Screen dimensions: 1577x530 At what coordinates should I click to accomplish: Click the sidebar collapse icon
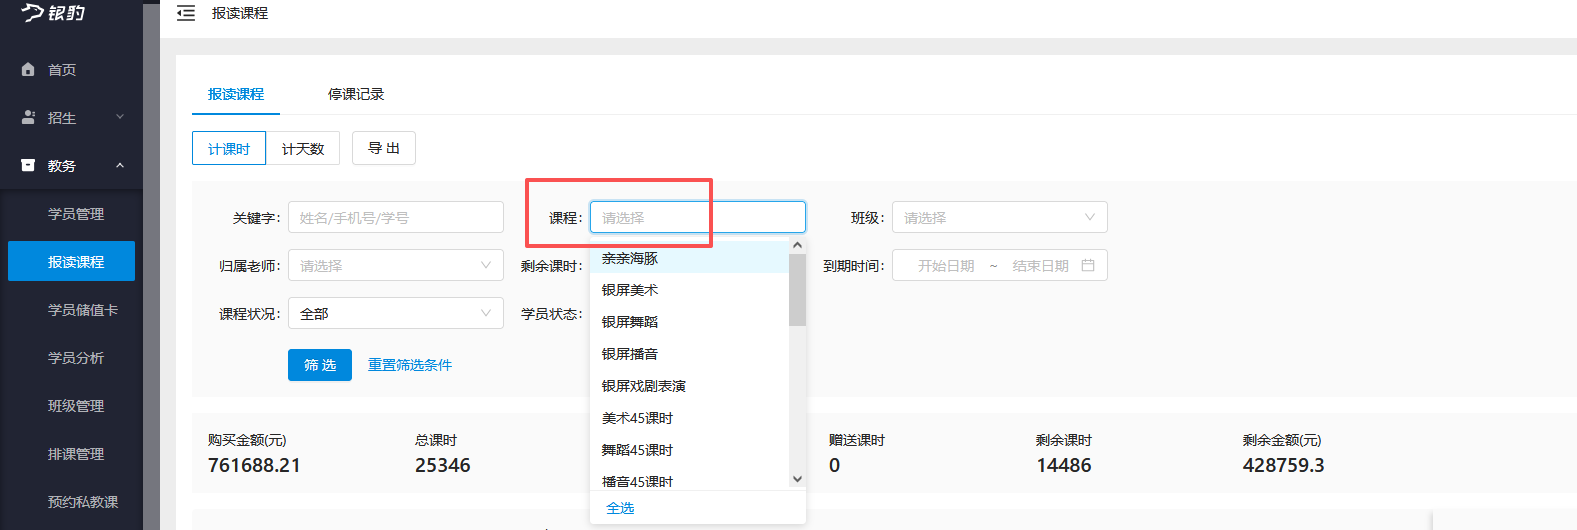pyautogui.click(x=186, y=13)
